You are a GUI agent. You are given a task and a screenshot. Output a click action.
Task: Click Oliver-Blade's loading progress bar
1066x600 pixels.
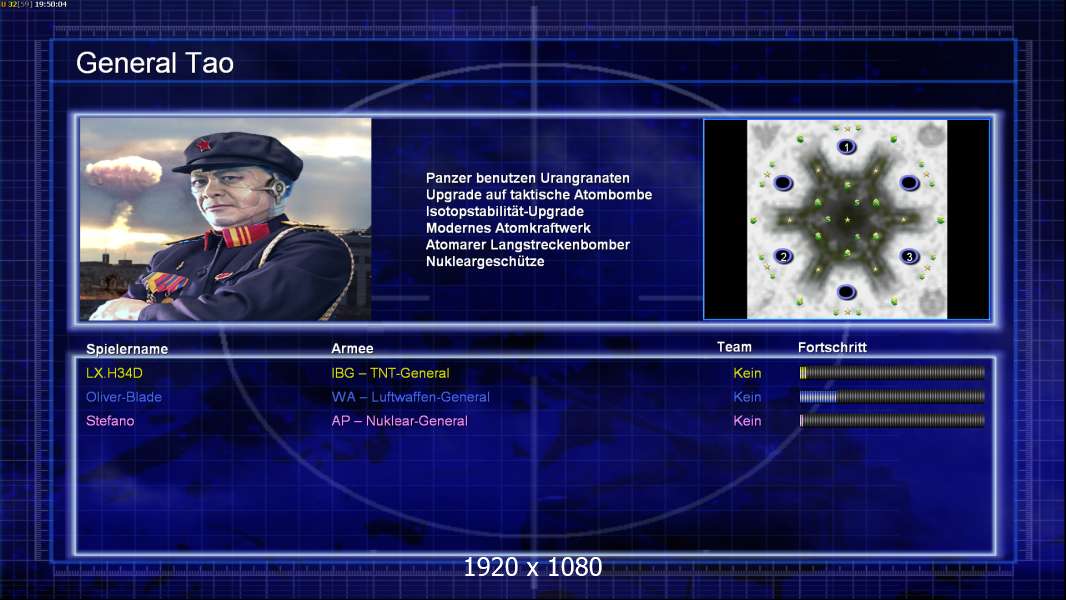pos(892,397)
